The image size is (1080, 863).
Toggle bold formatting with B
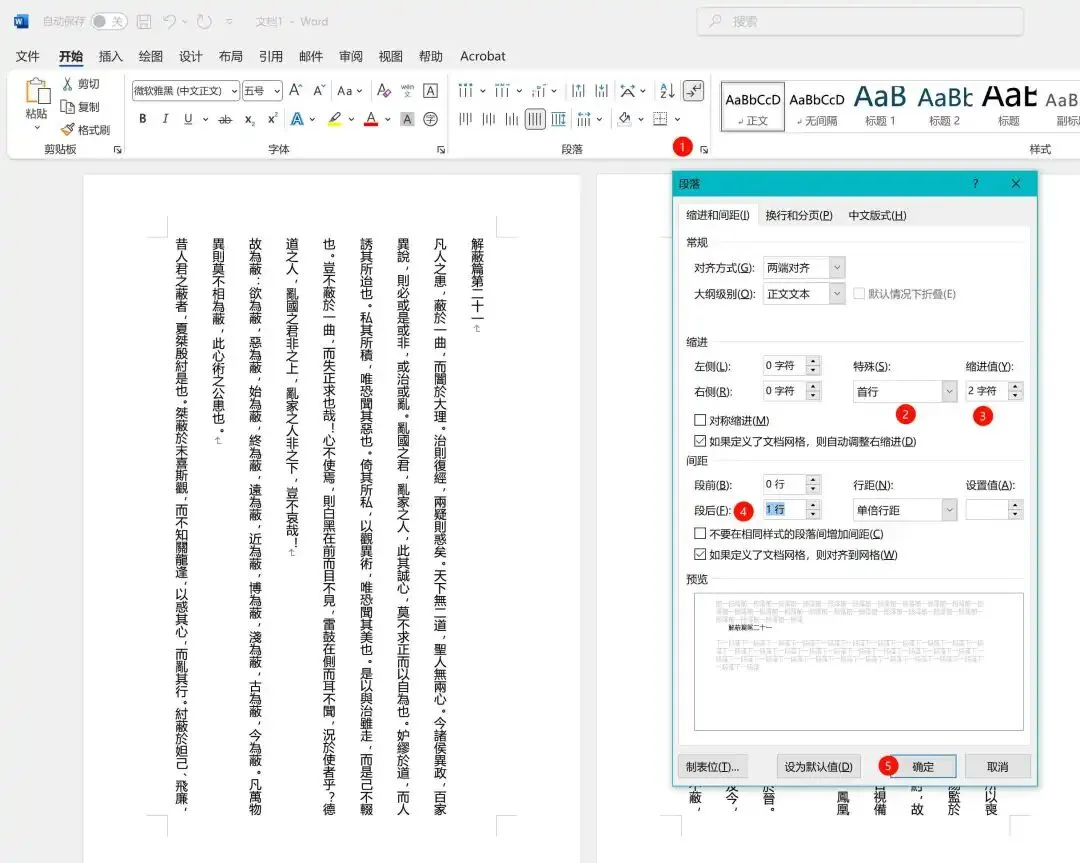click(143, 119)
